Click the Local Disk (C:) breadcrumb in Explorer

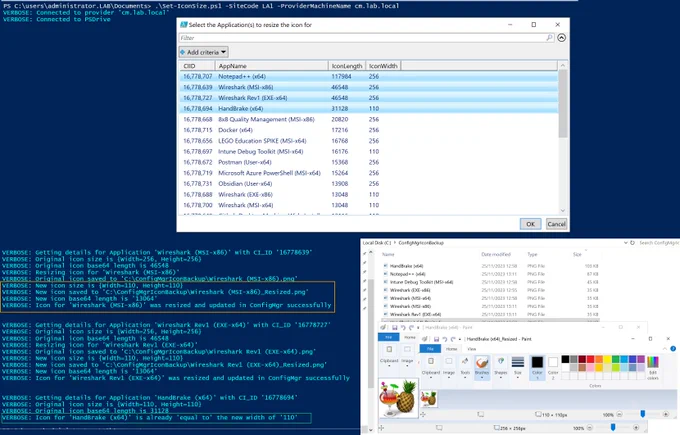(x=376, y=243)
